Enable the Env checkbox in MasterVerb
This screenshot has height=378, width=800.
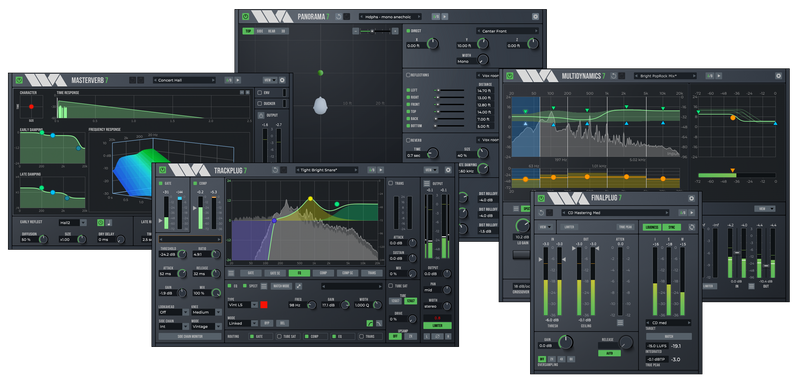260,93
